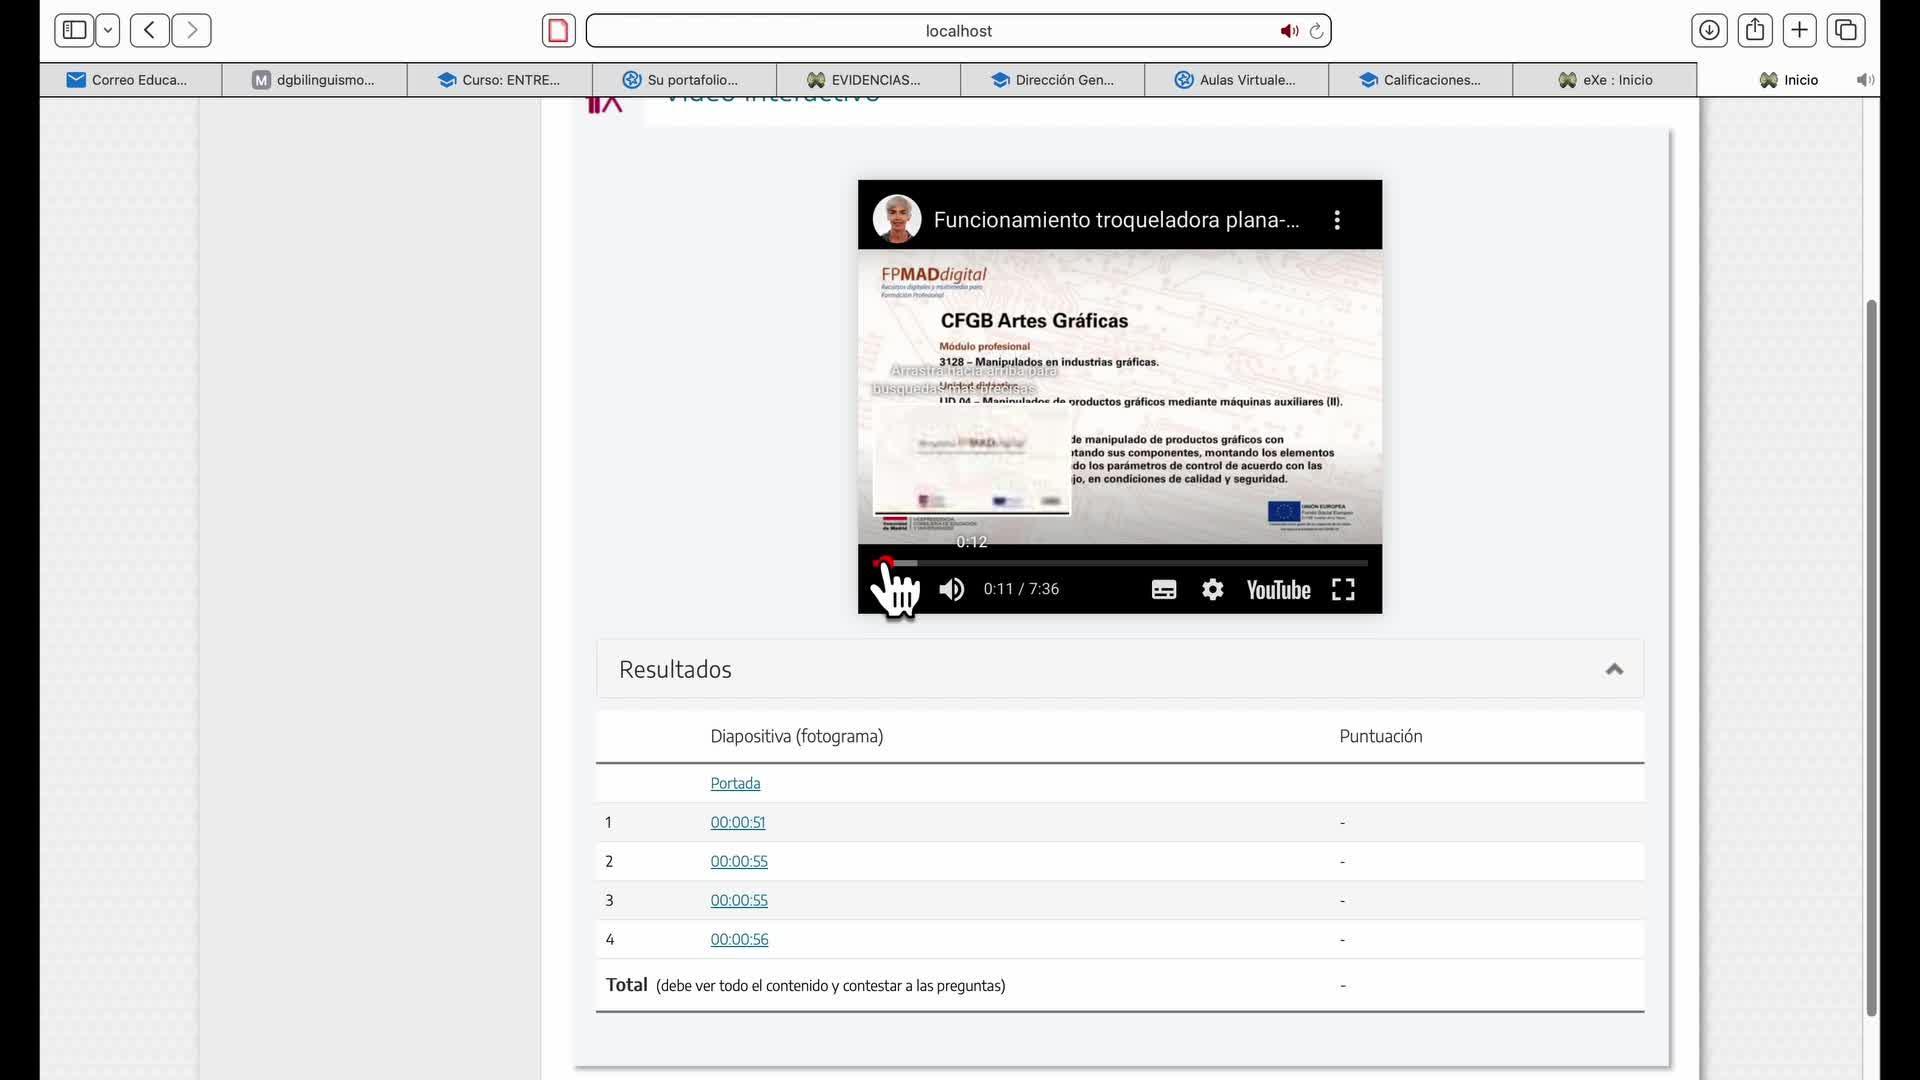Jump to the Portada slide link
The height and width of the screenshot is (1080, 1920).
click(x=735, y=783)
